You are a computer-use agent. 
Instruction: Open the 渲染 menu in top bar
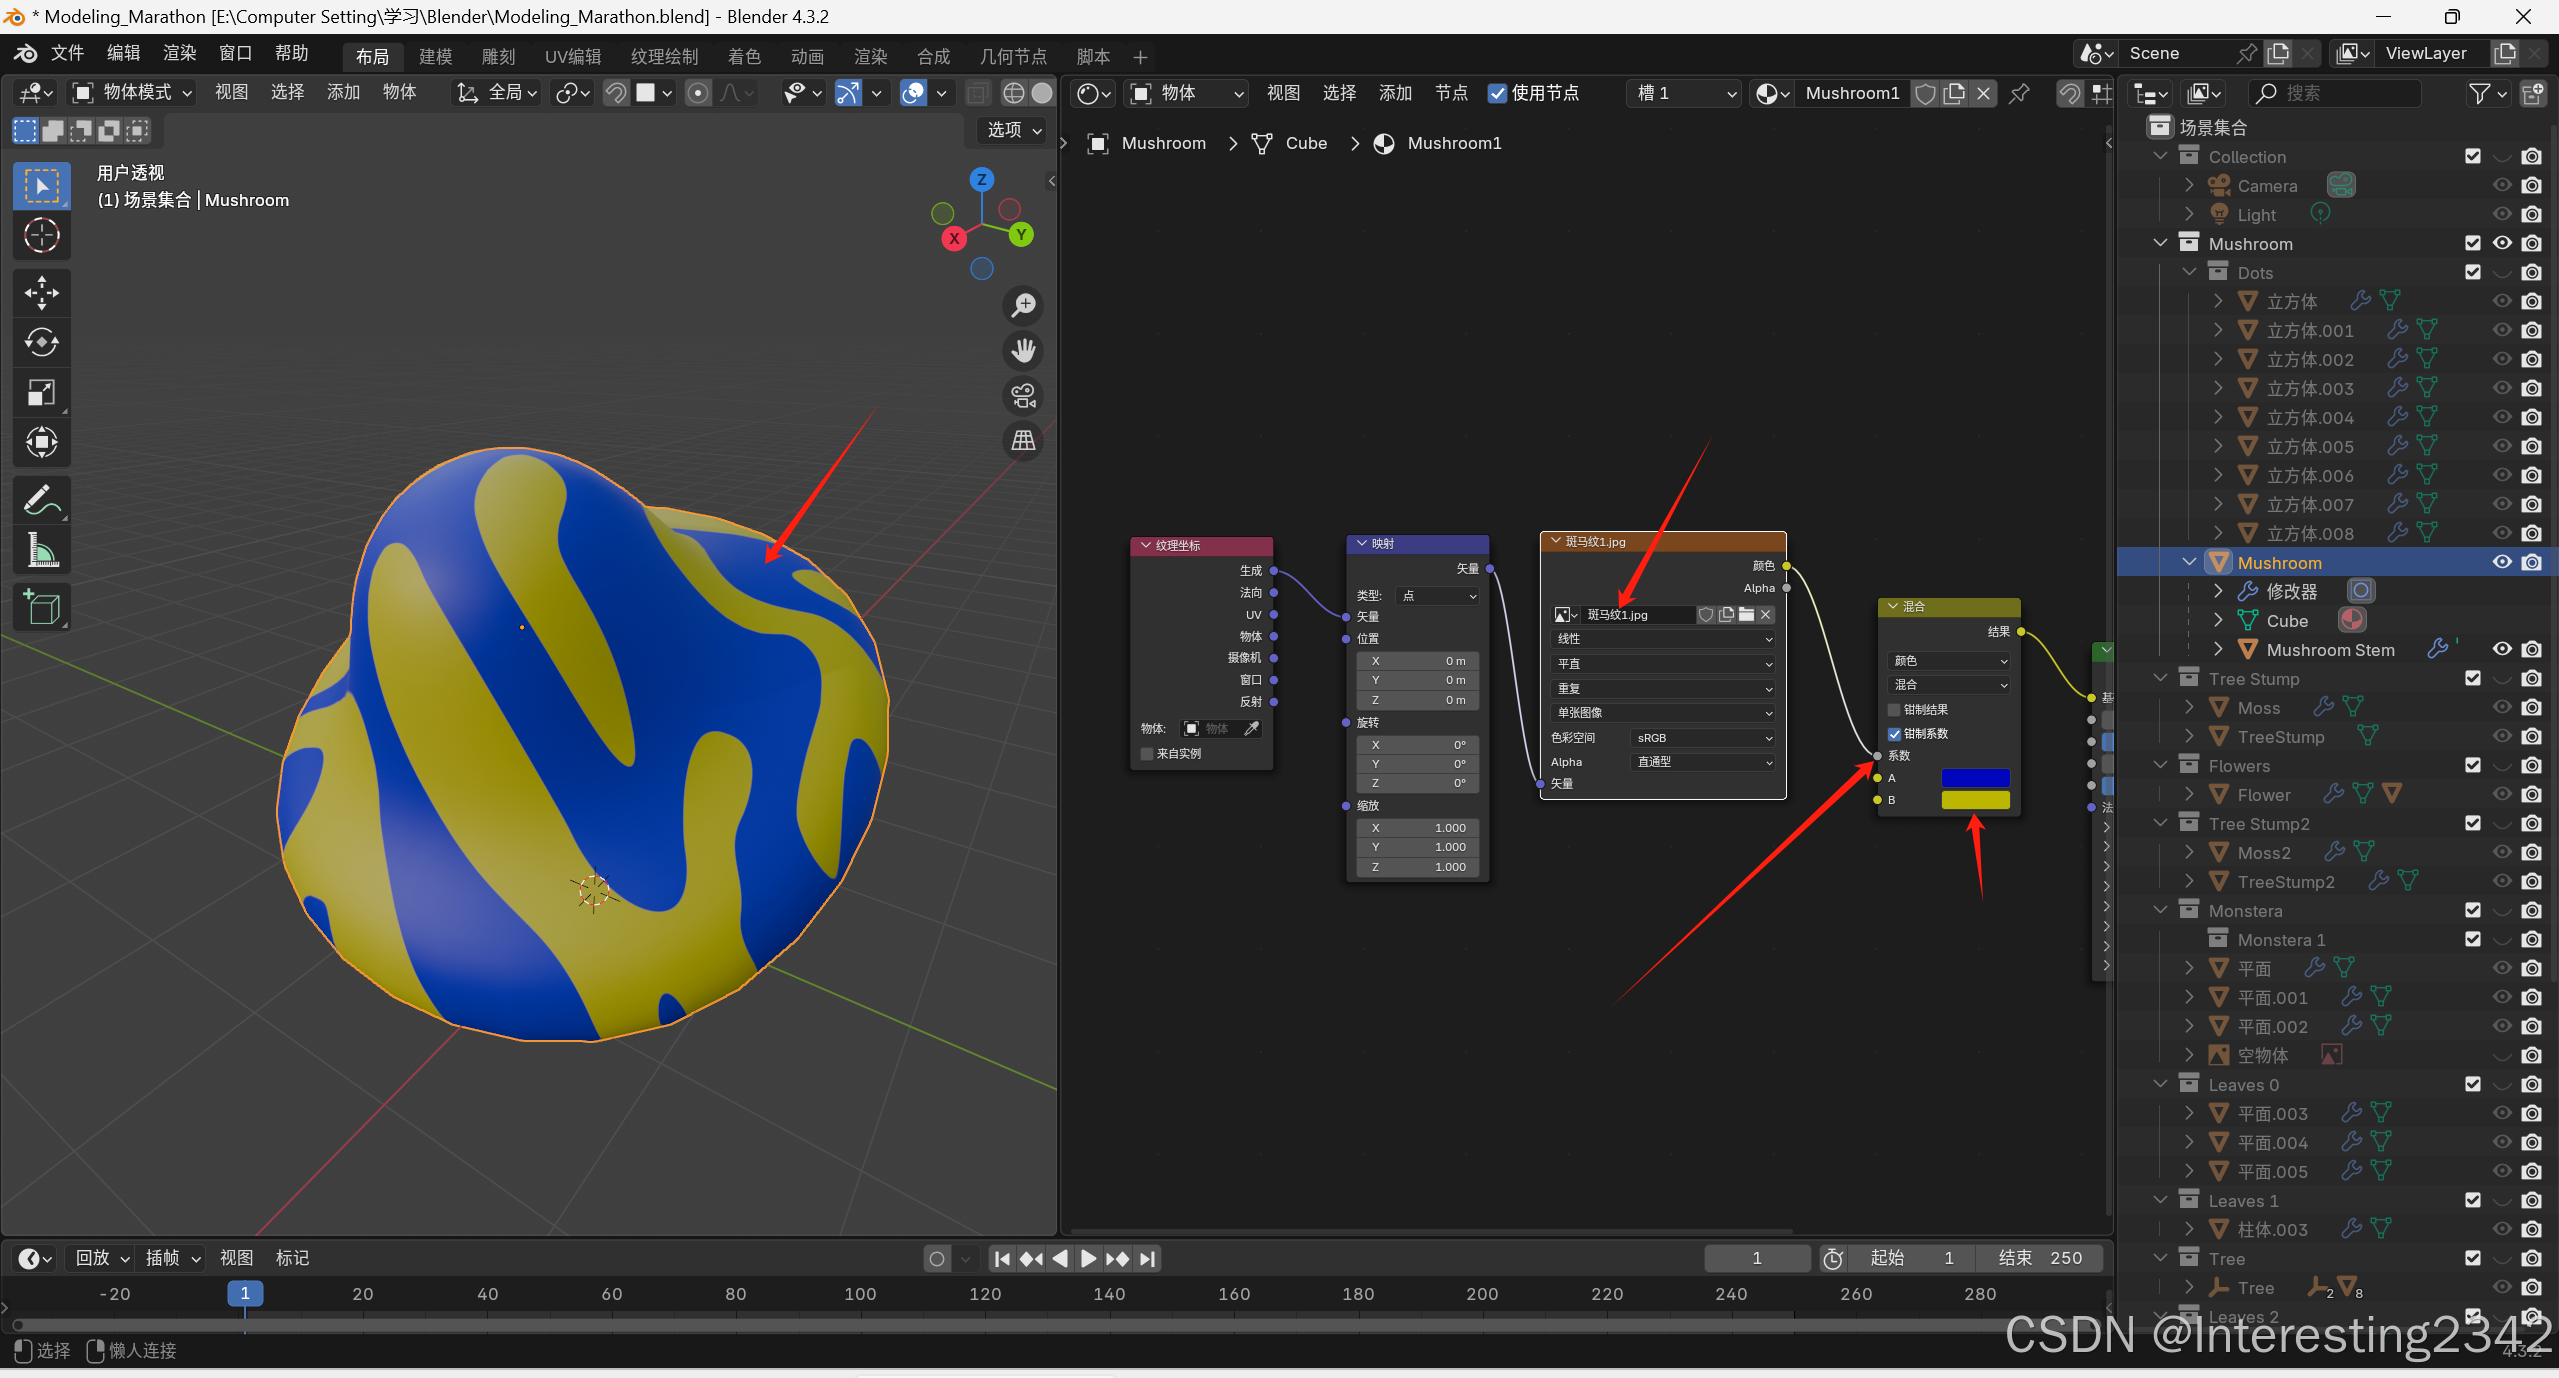click(180, 53)
